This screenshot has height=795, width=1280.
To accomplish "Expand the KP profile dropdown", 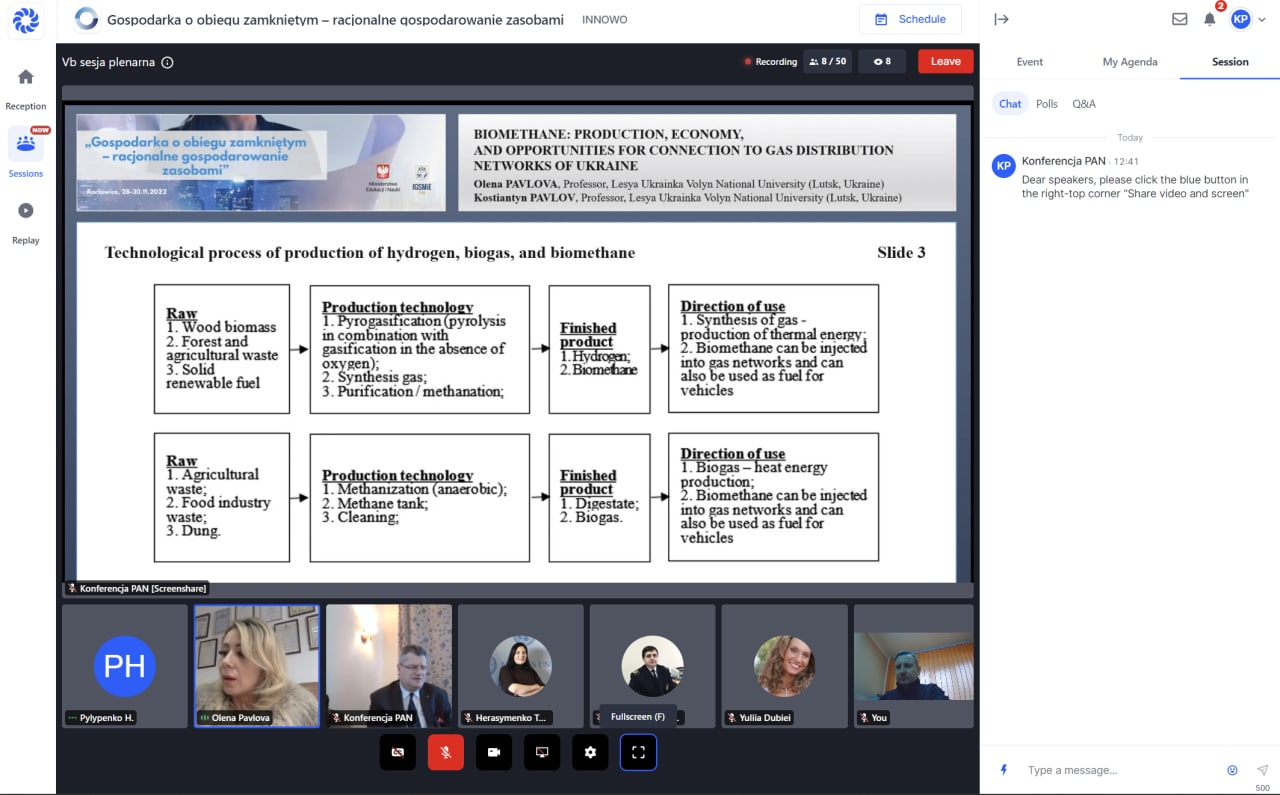I will point(1246,19).
